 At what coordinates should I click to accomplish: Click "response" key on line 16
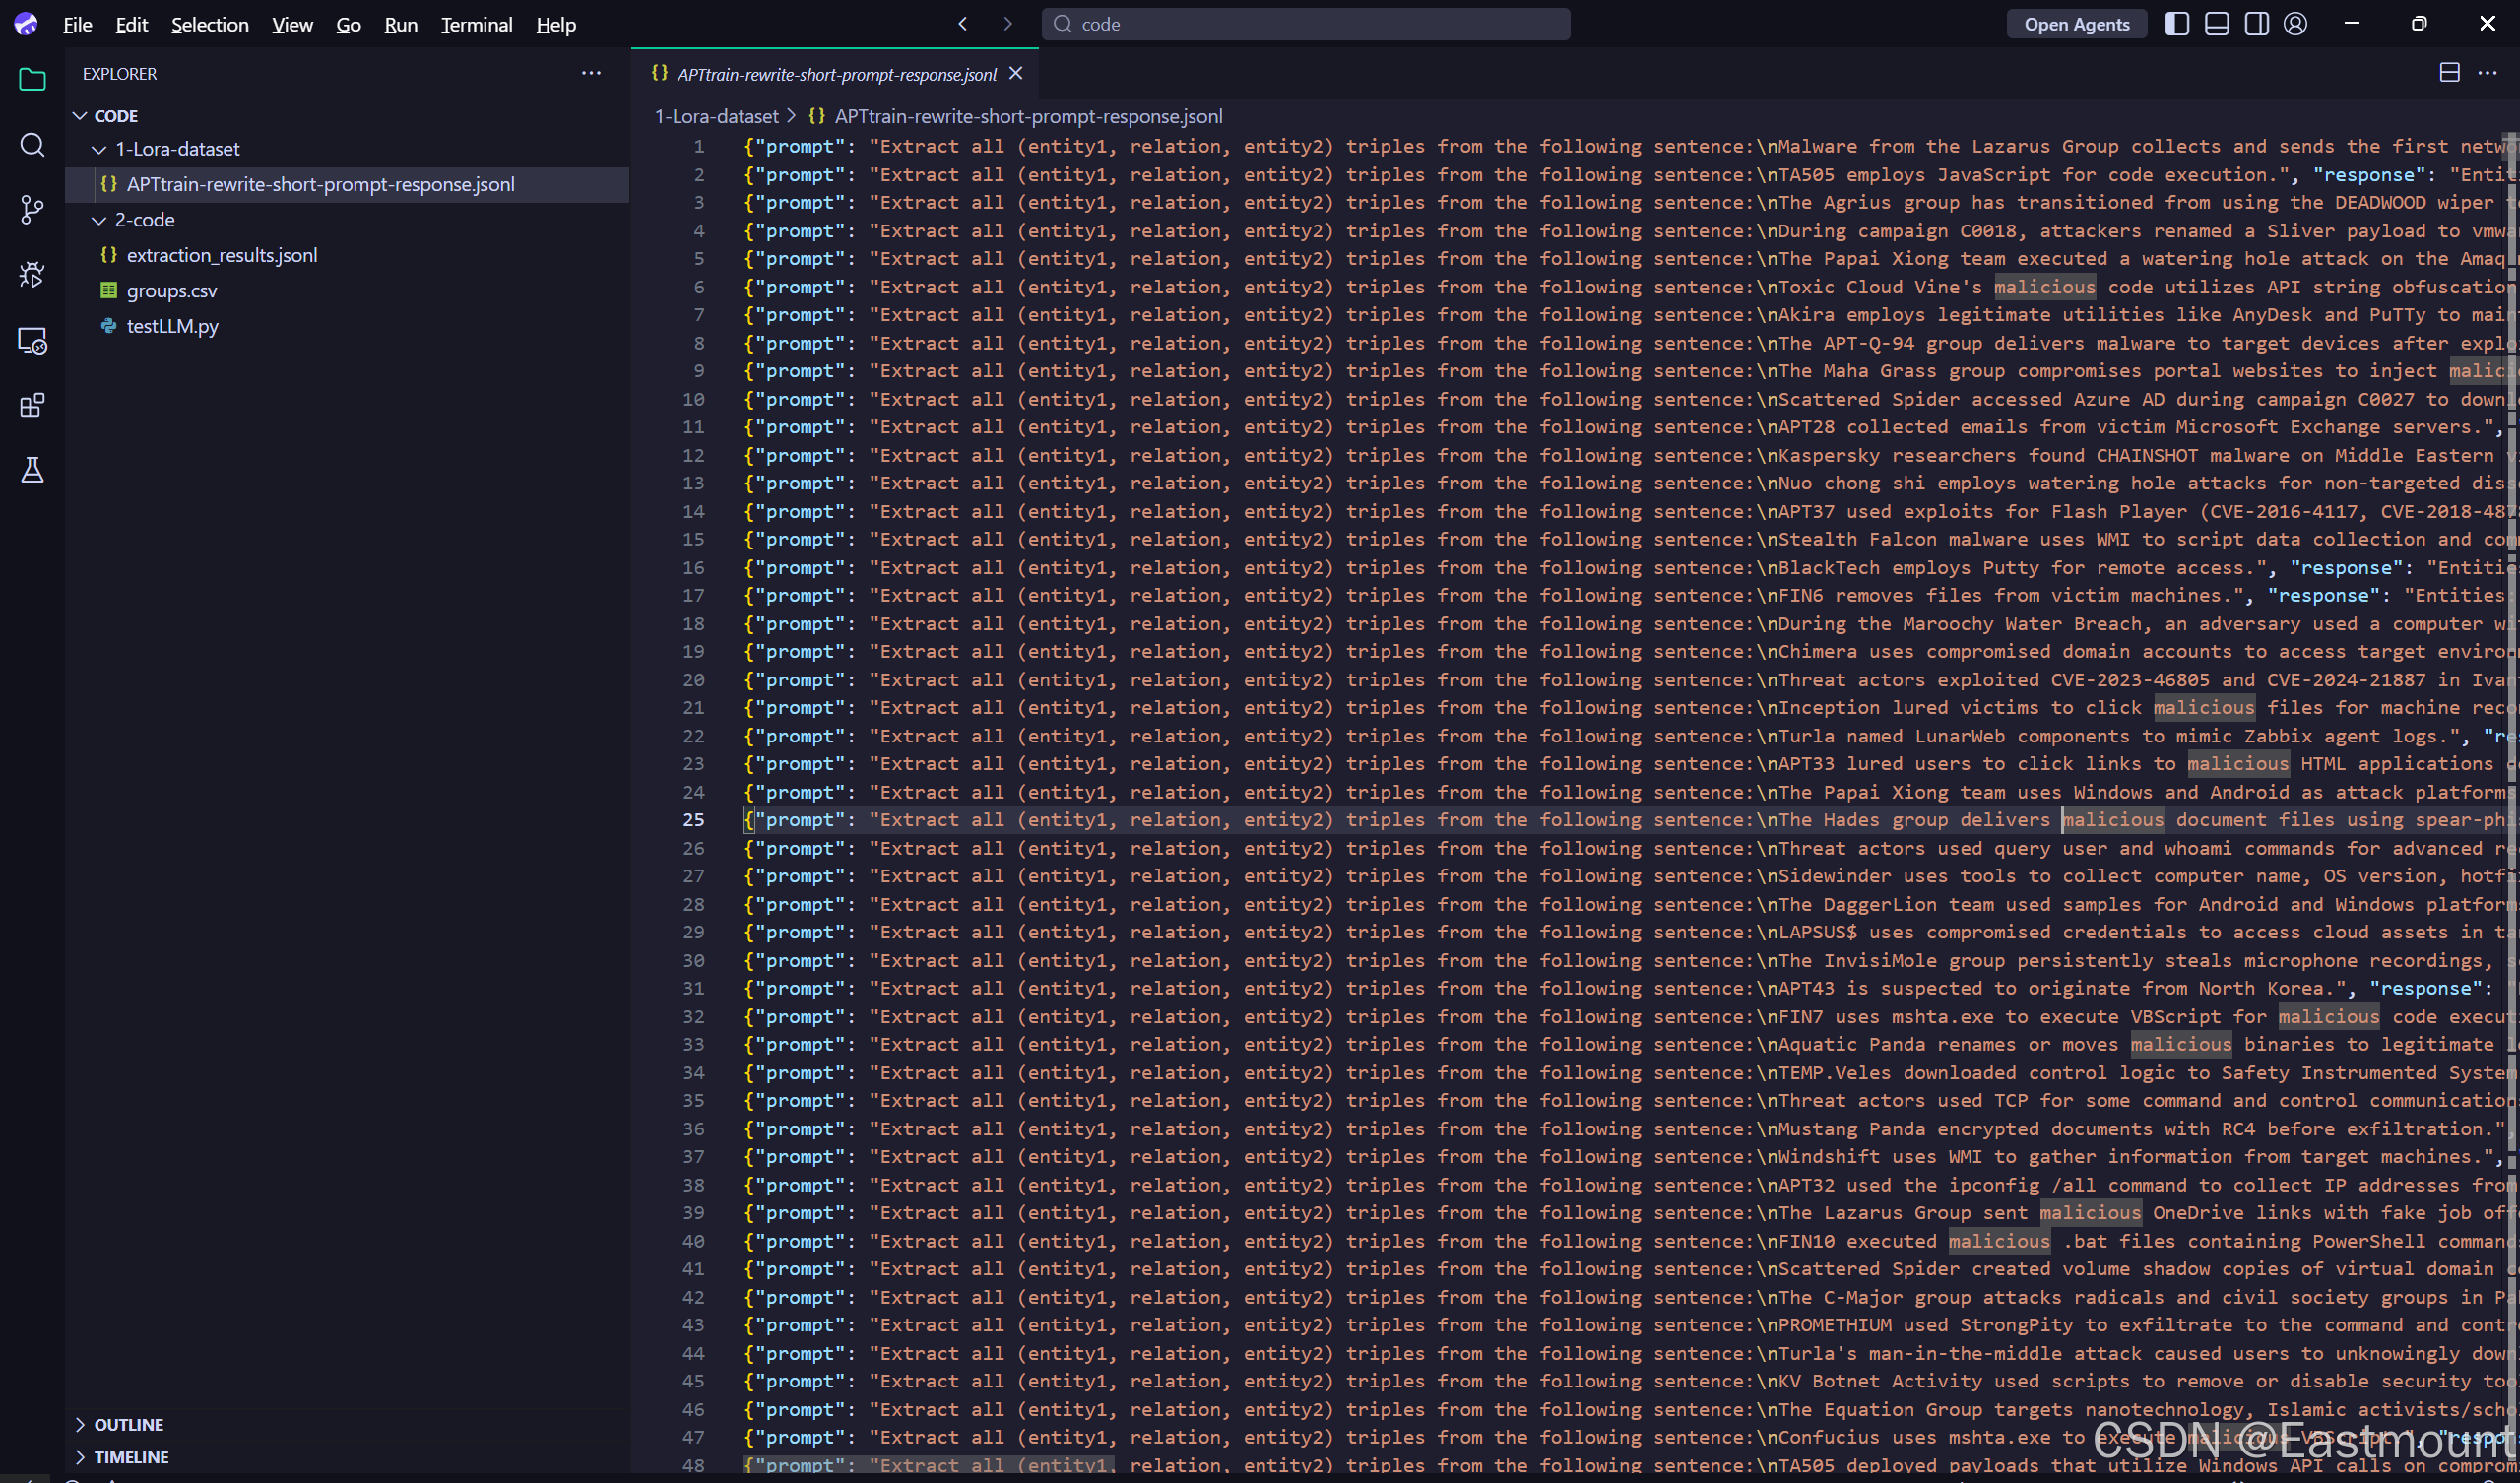pyautogui.click(x=2346, y=568)
